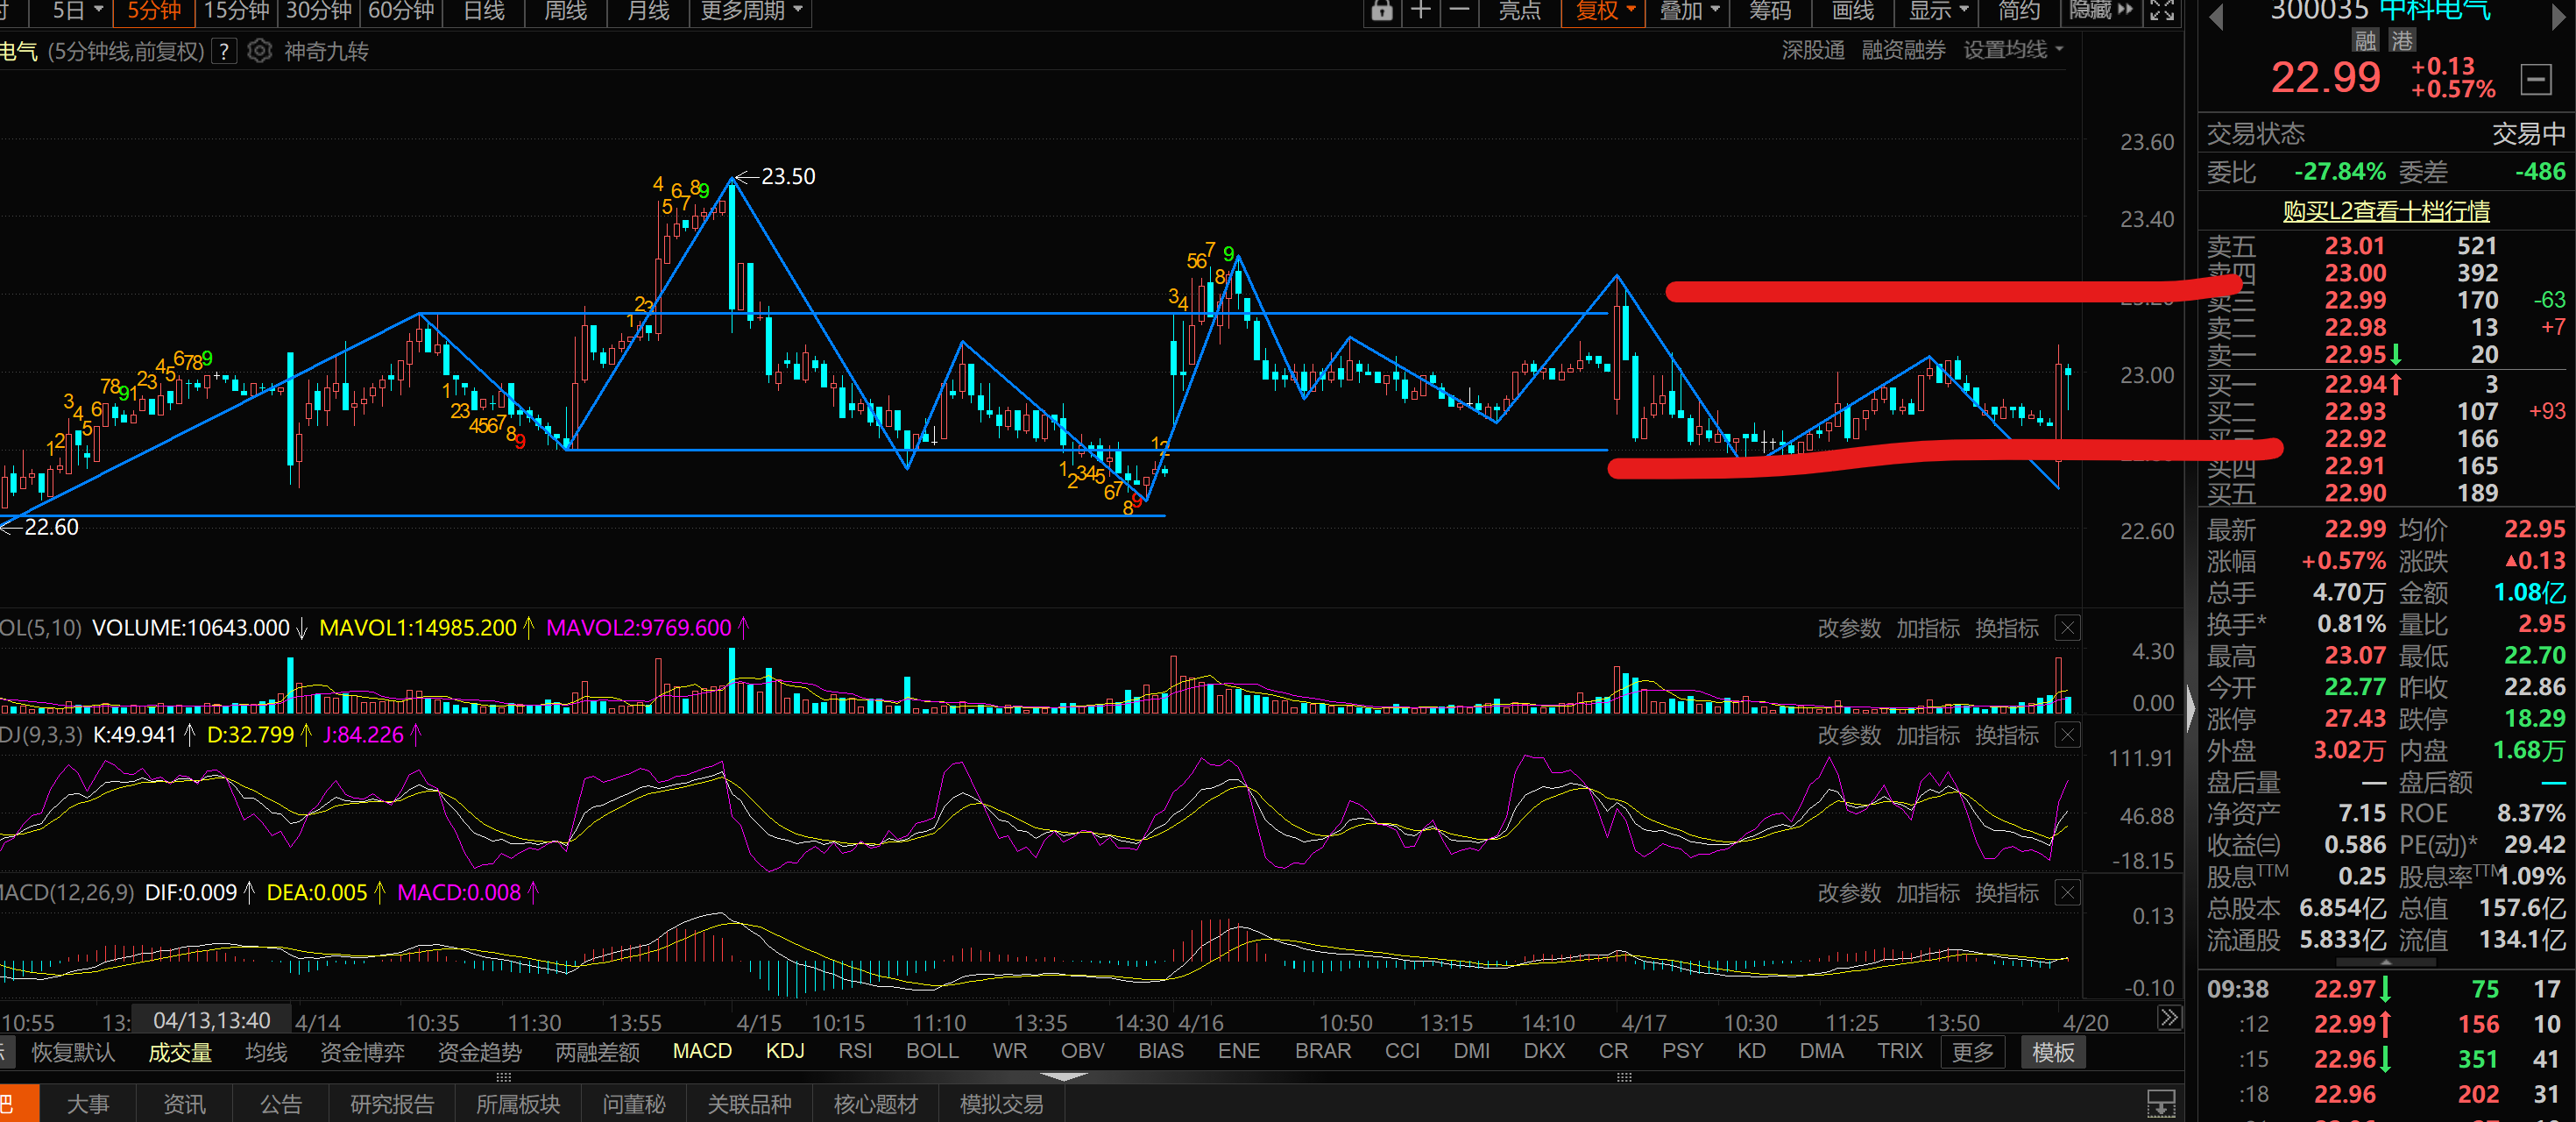Collapse the quote panel with the minus box

tap(2536, 79)
